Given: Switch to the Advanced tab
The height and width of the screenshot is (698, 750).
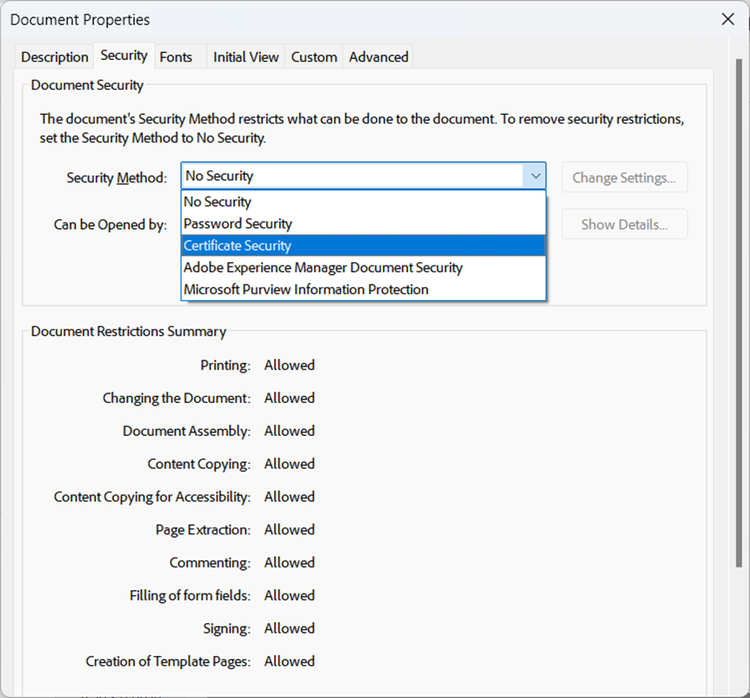Looking at the screenshot, I should coord(378,57).
